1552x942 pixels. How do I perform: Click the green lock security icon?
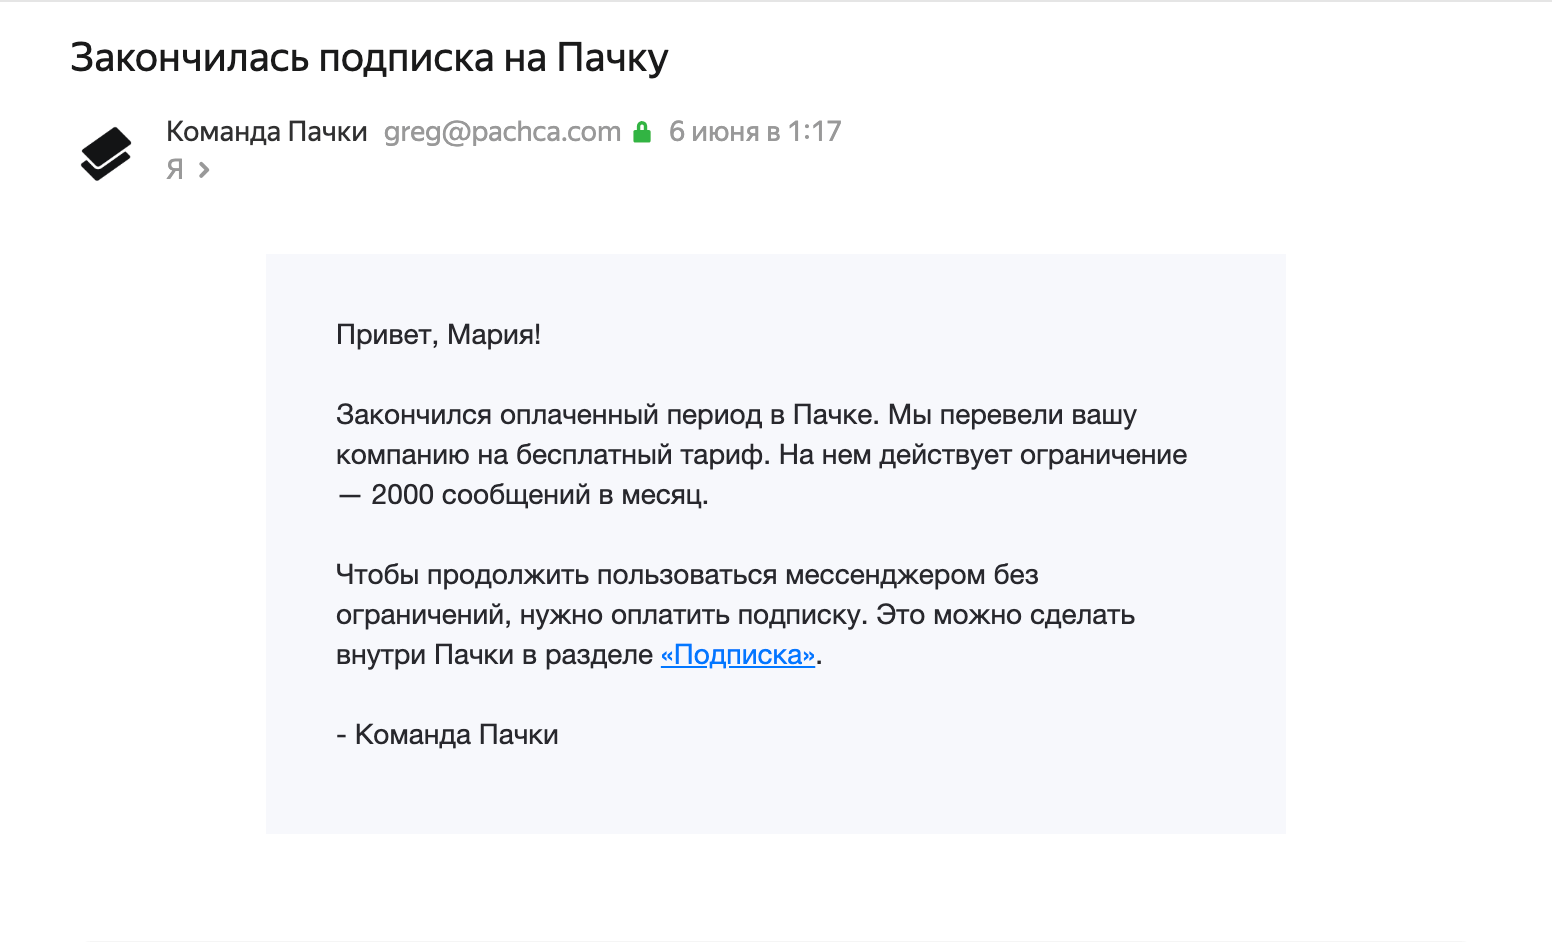[x=642, y=132]
